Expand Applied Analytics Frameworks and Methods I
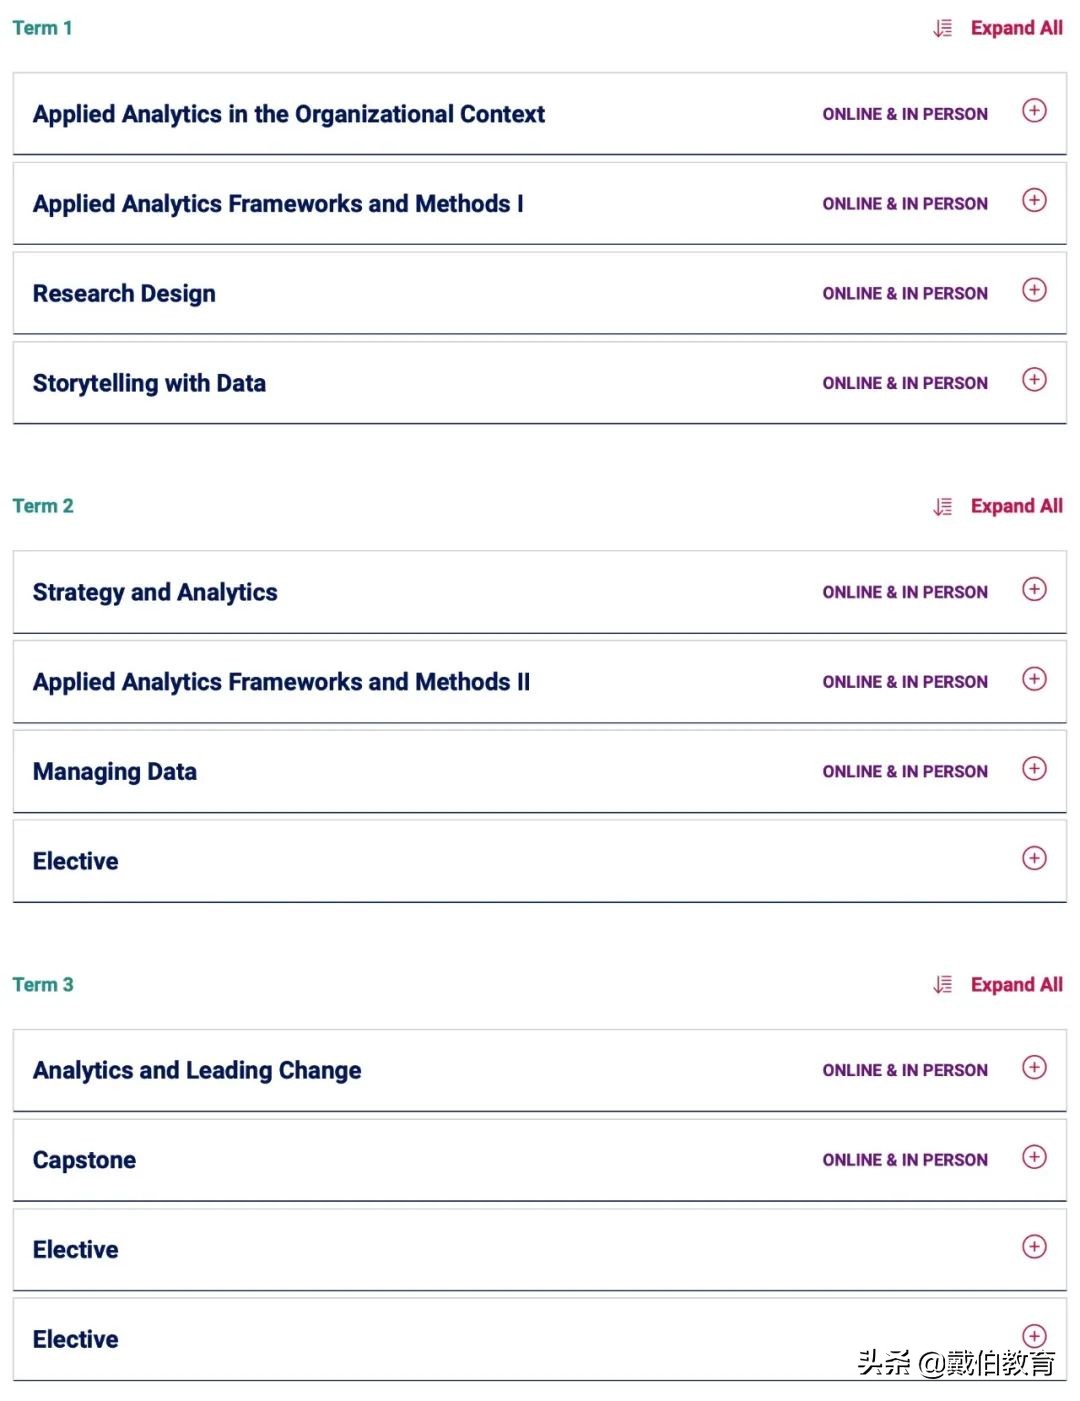Screen dimensions: 1080x1401 coord(1034,201)
